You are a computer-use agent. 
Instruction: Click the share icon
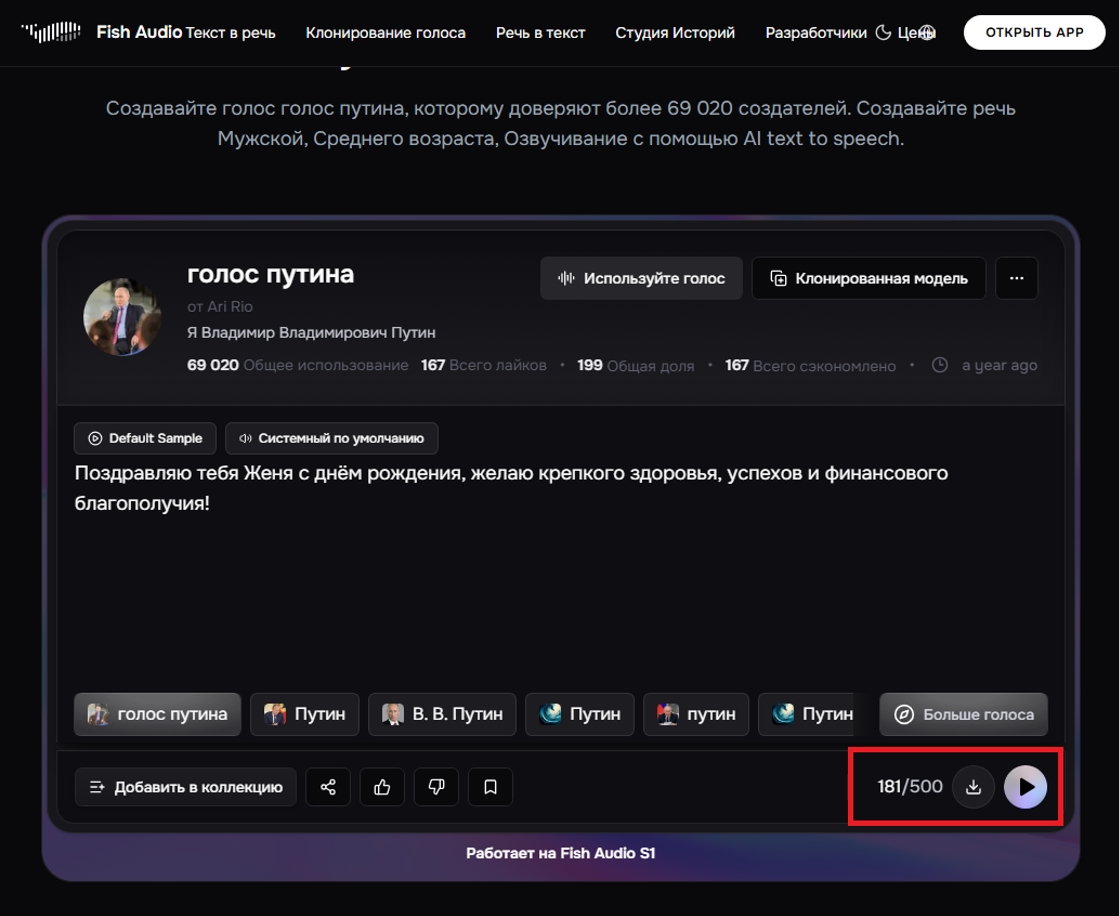tap(328, 787)
